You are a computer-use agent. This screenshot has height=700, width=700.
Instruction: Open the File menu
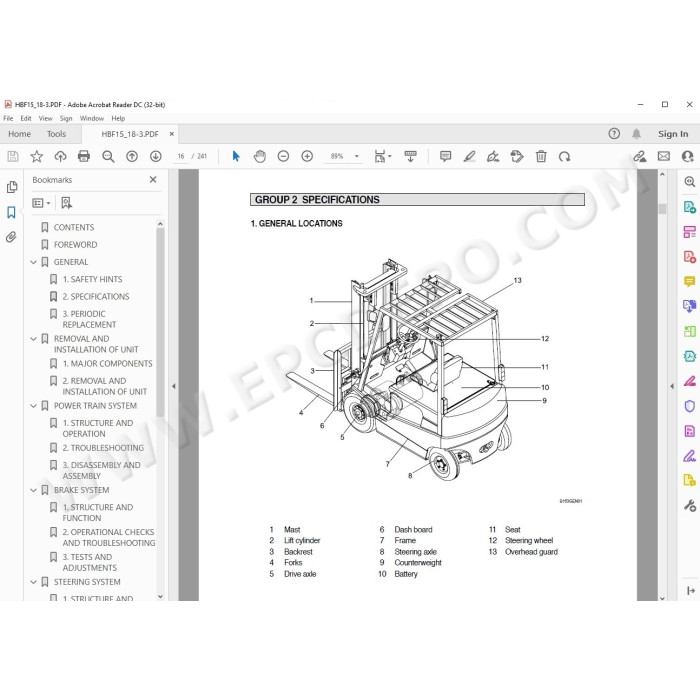(x=8, y=118)
